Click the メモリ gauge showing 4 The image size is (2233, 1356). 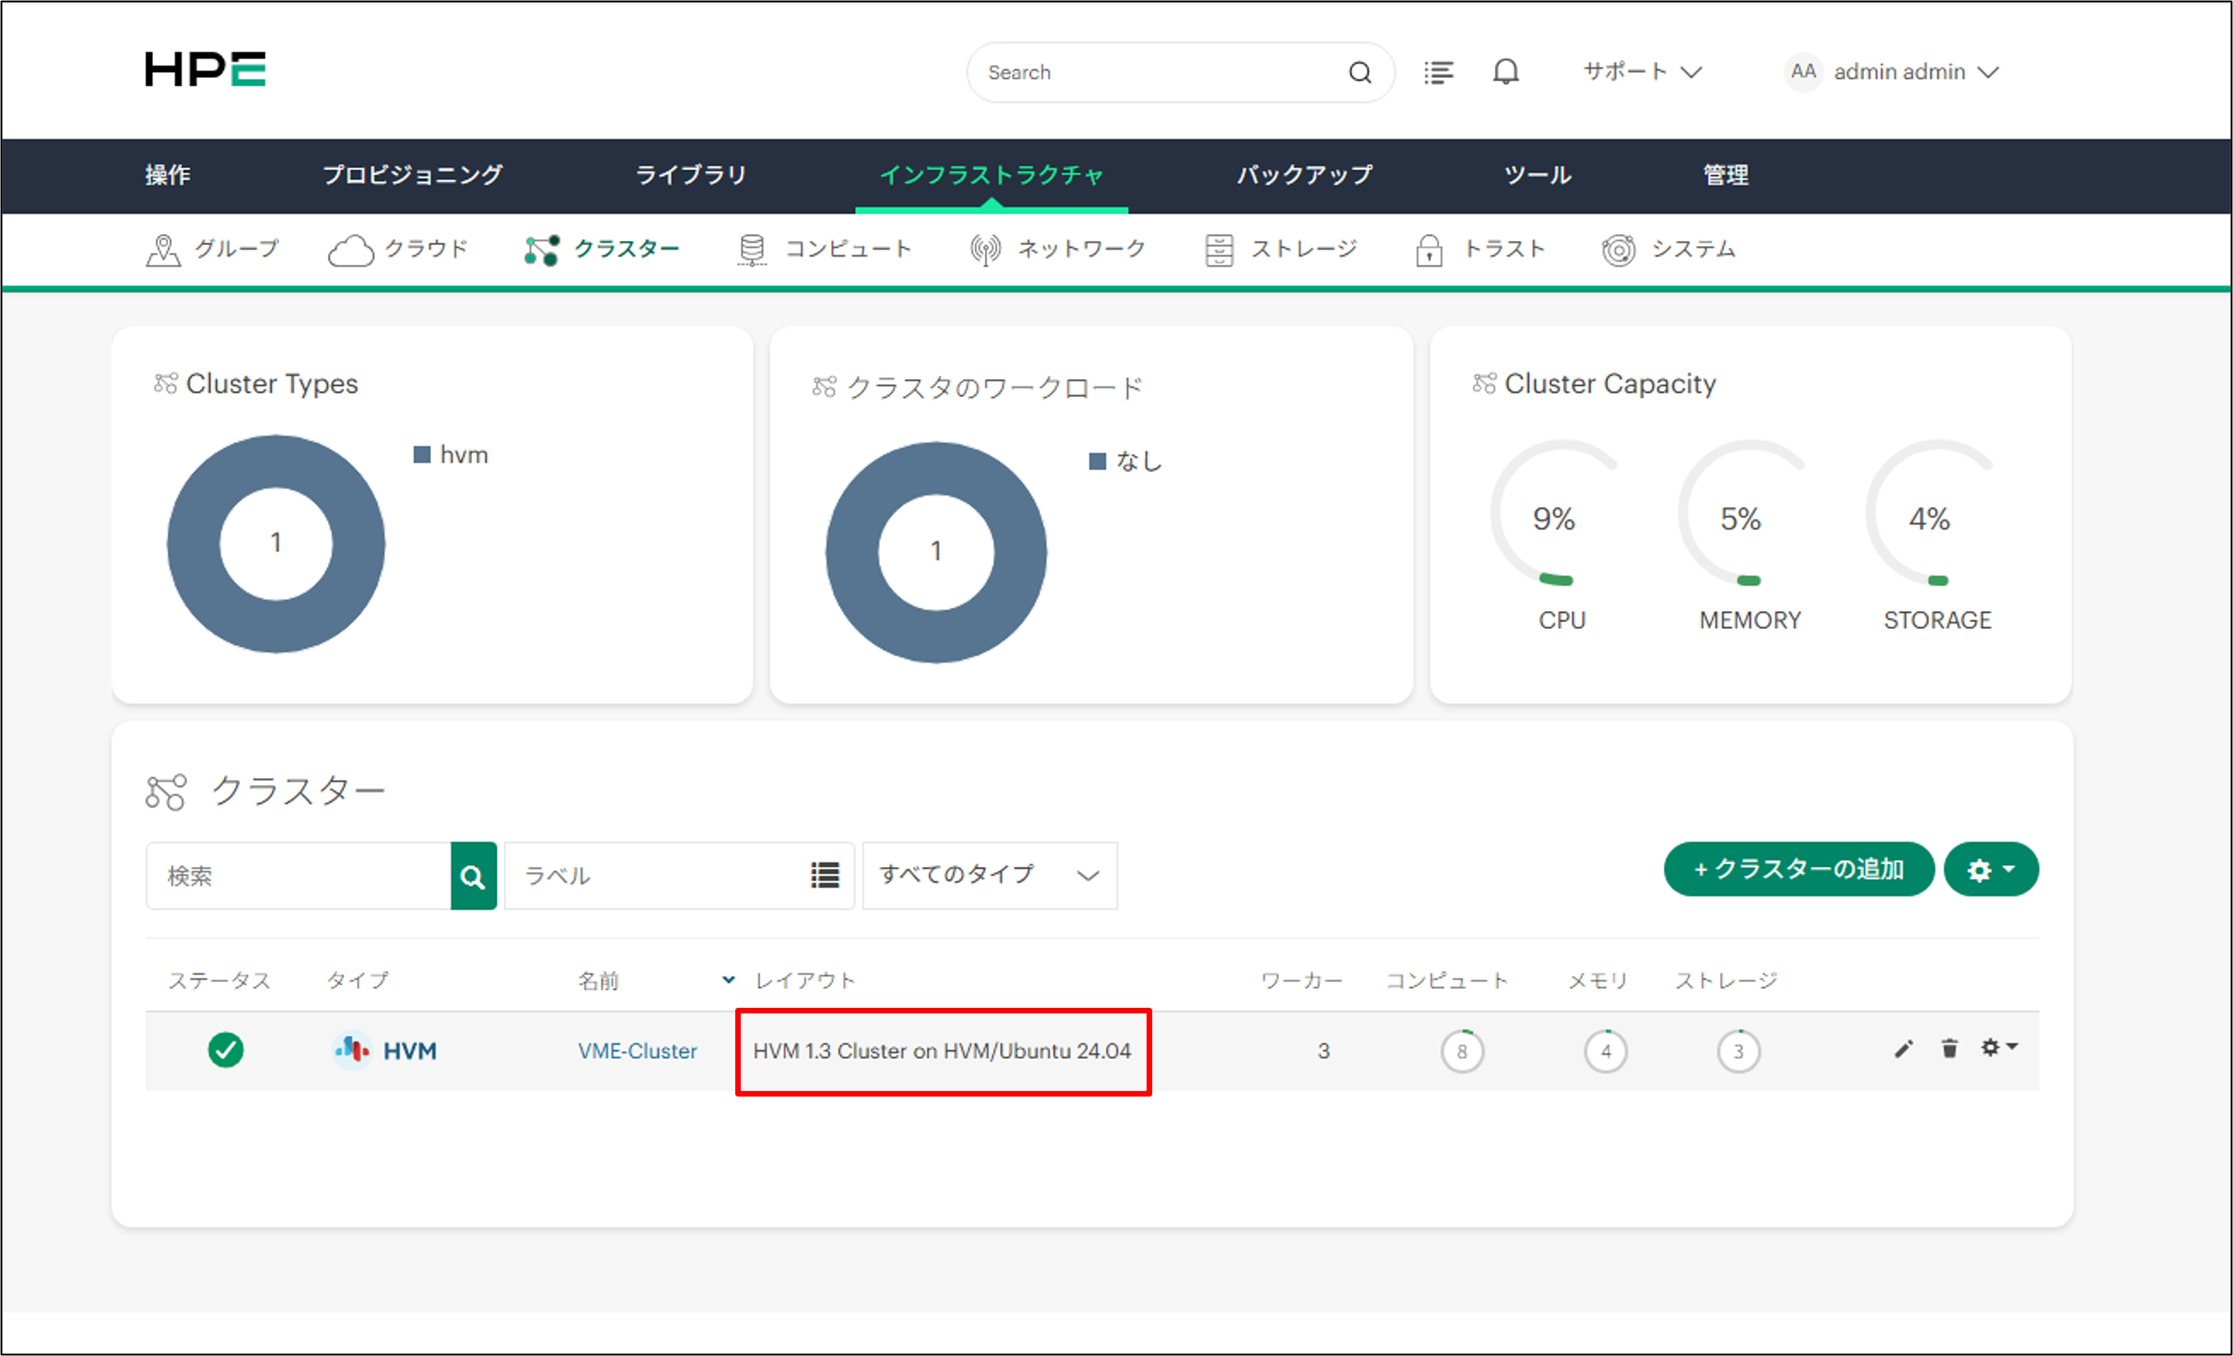(1605, 1051)
